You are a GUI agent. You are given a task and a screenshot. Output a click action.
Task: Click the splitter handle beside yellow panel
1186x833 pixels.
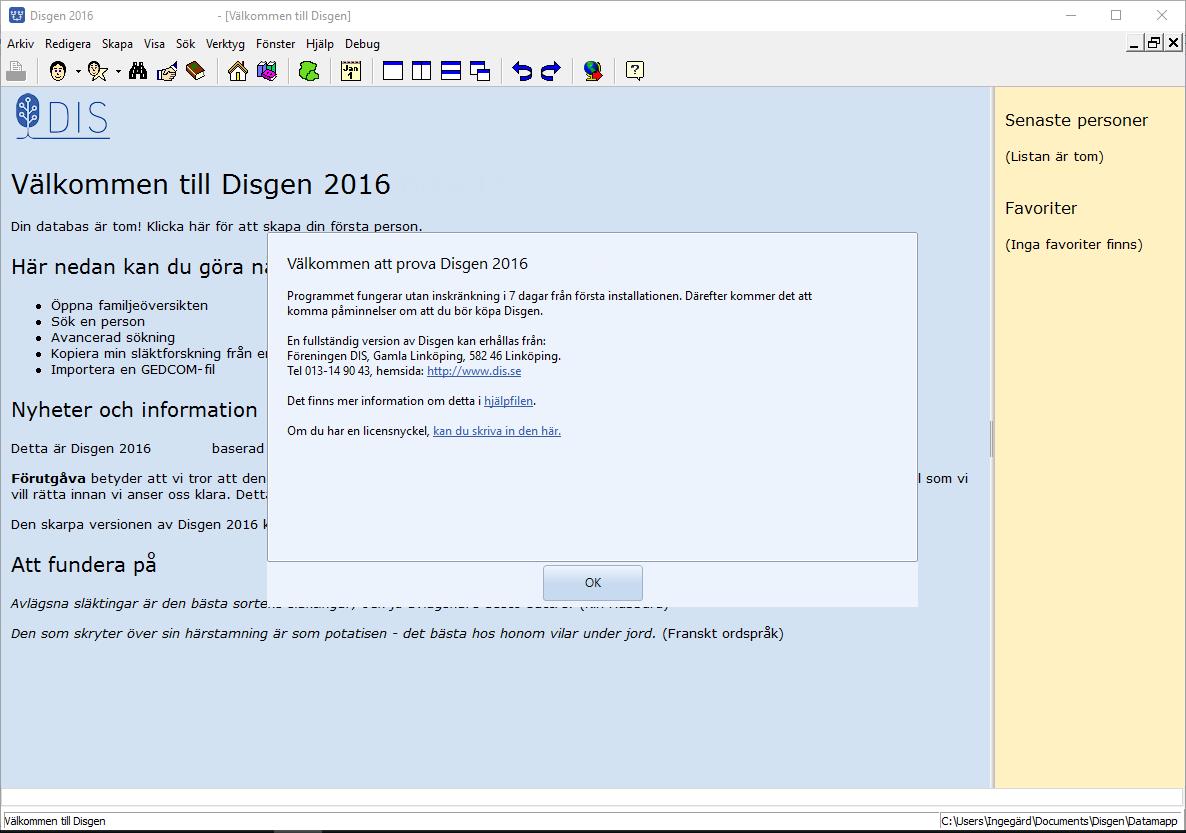[992, 439]
